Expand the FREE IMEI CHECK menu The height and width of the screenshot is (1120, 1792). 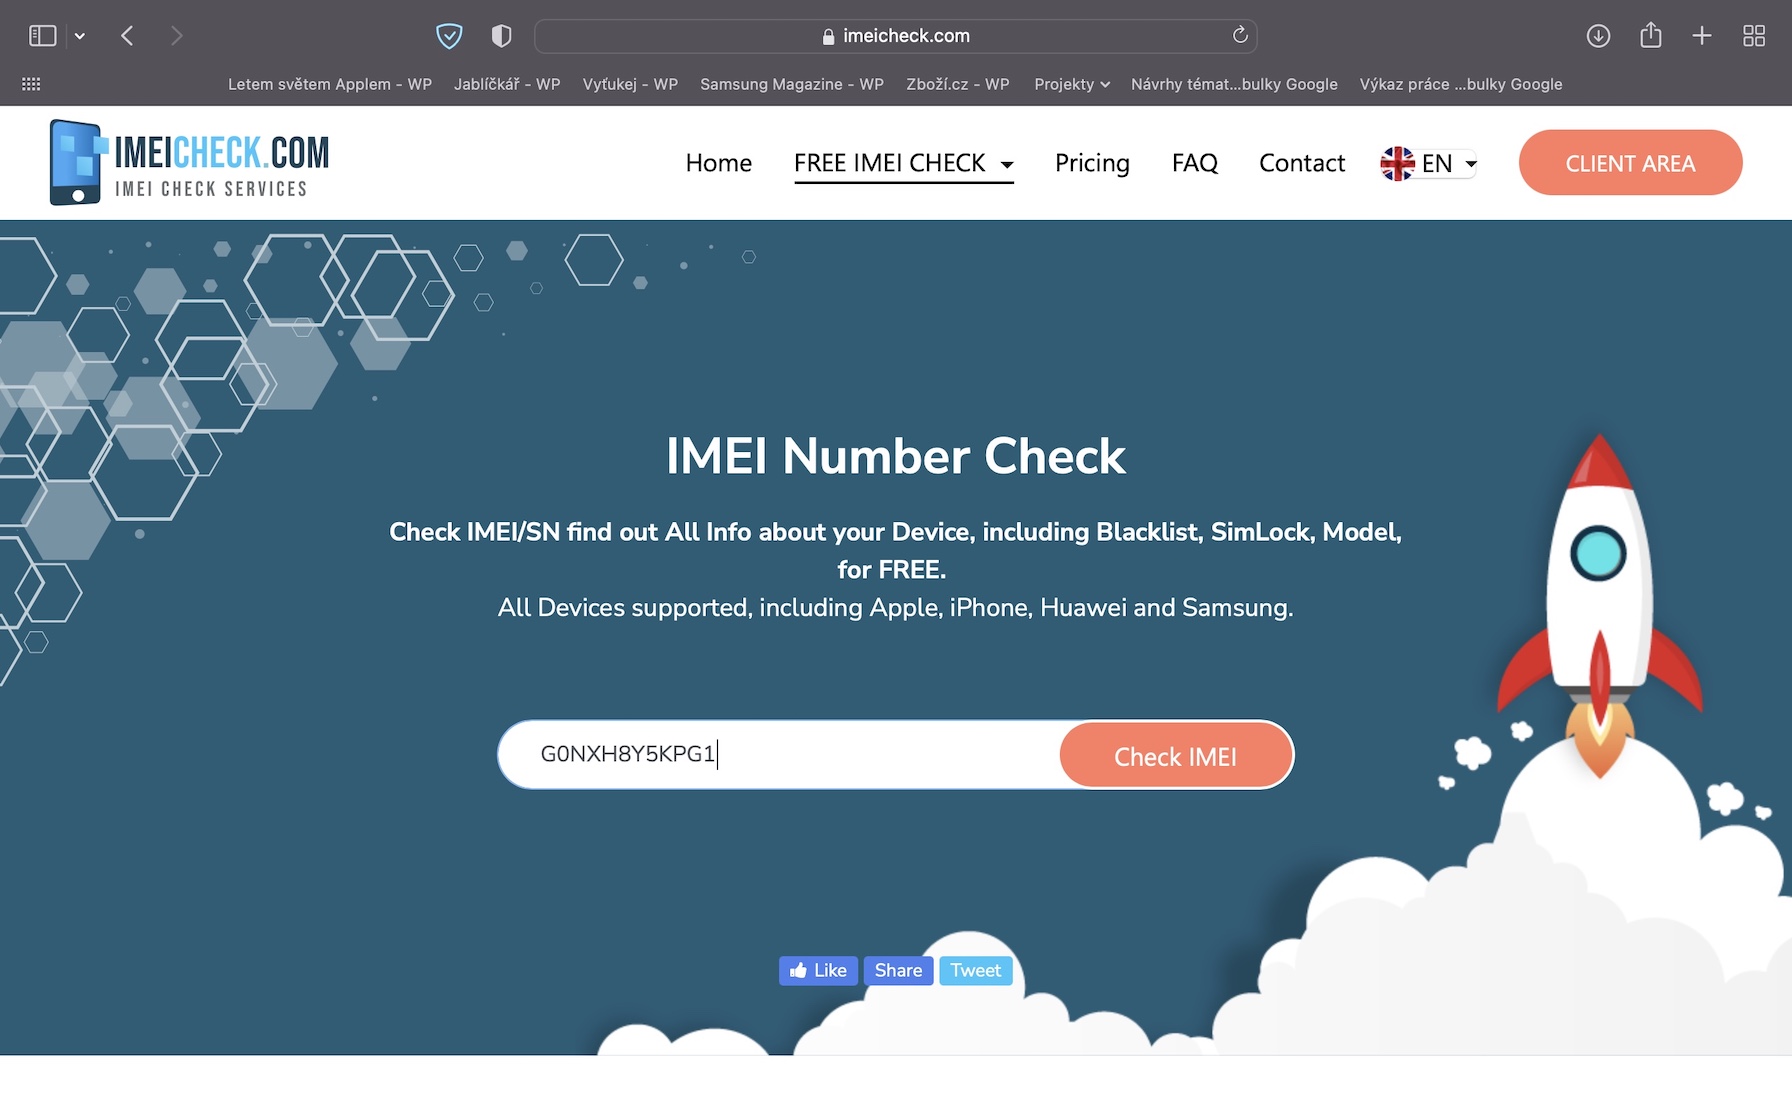tap(904, 163)
